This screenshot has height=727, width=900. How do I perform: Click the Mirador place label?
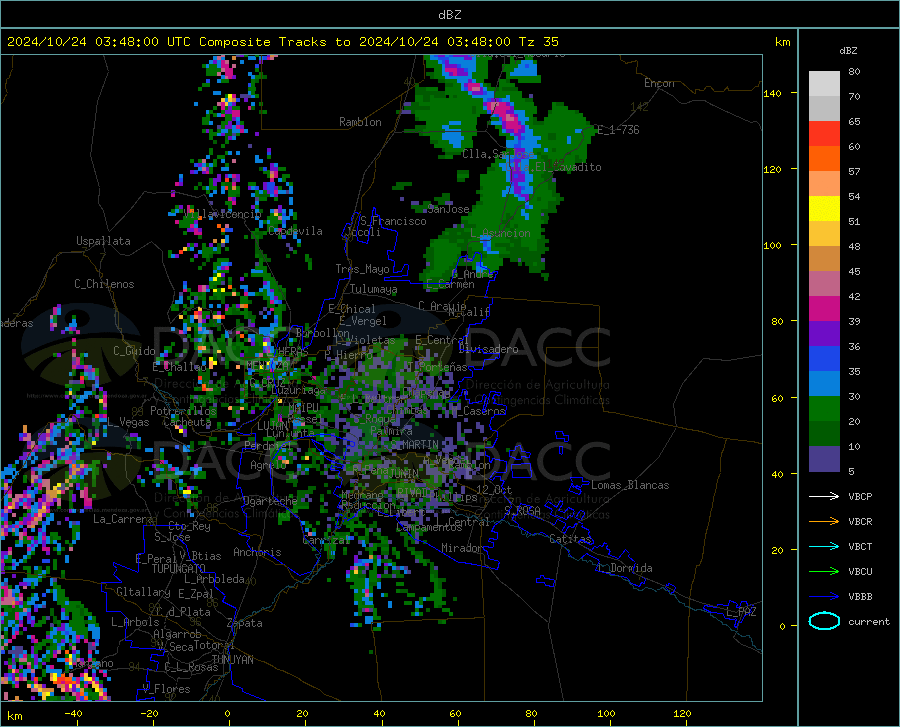coord(461,548)
